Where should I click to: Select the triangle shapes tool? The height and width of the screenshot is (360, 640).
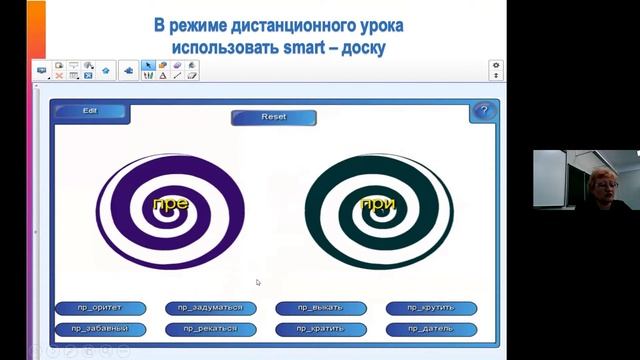click(163, 76)
